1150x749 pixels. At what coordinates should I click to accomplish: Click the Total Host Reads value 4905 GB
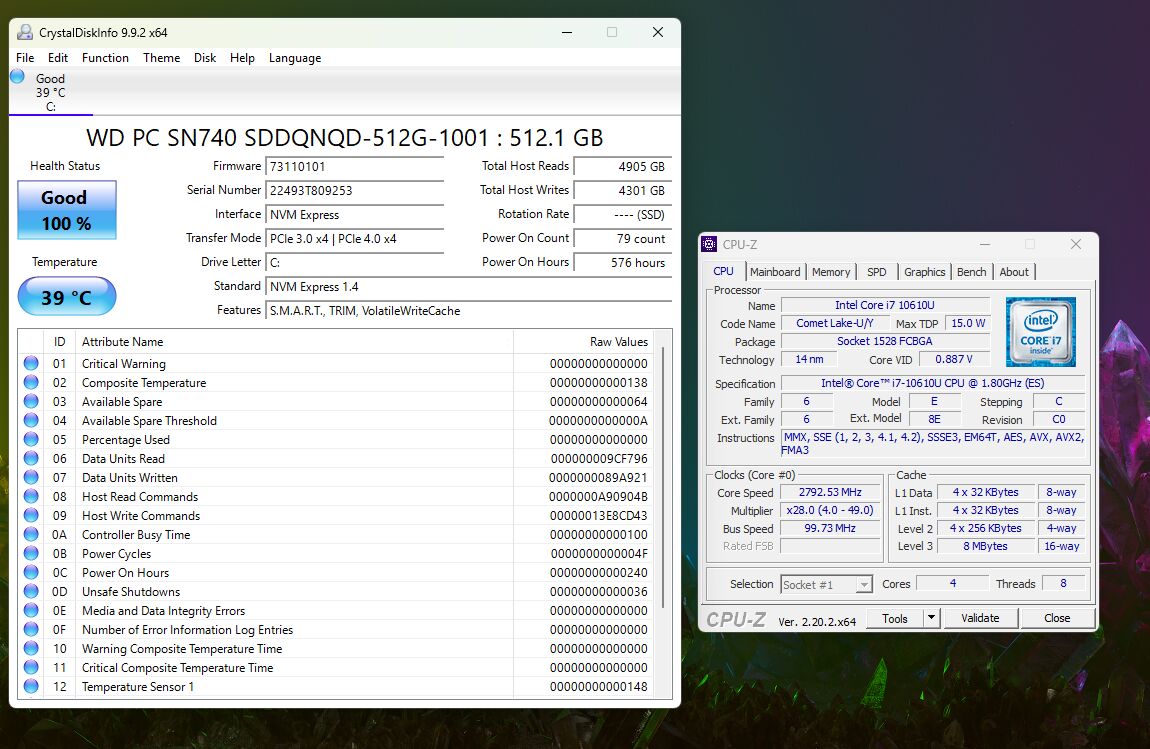pyautogui.click(x=622, y=167)
